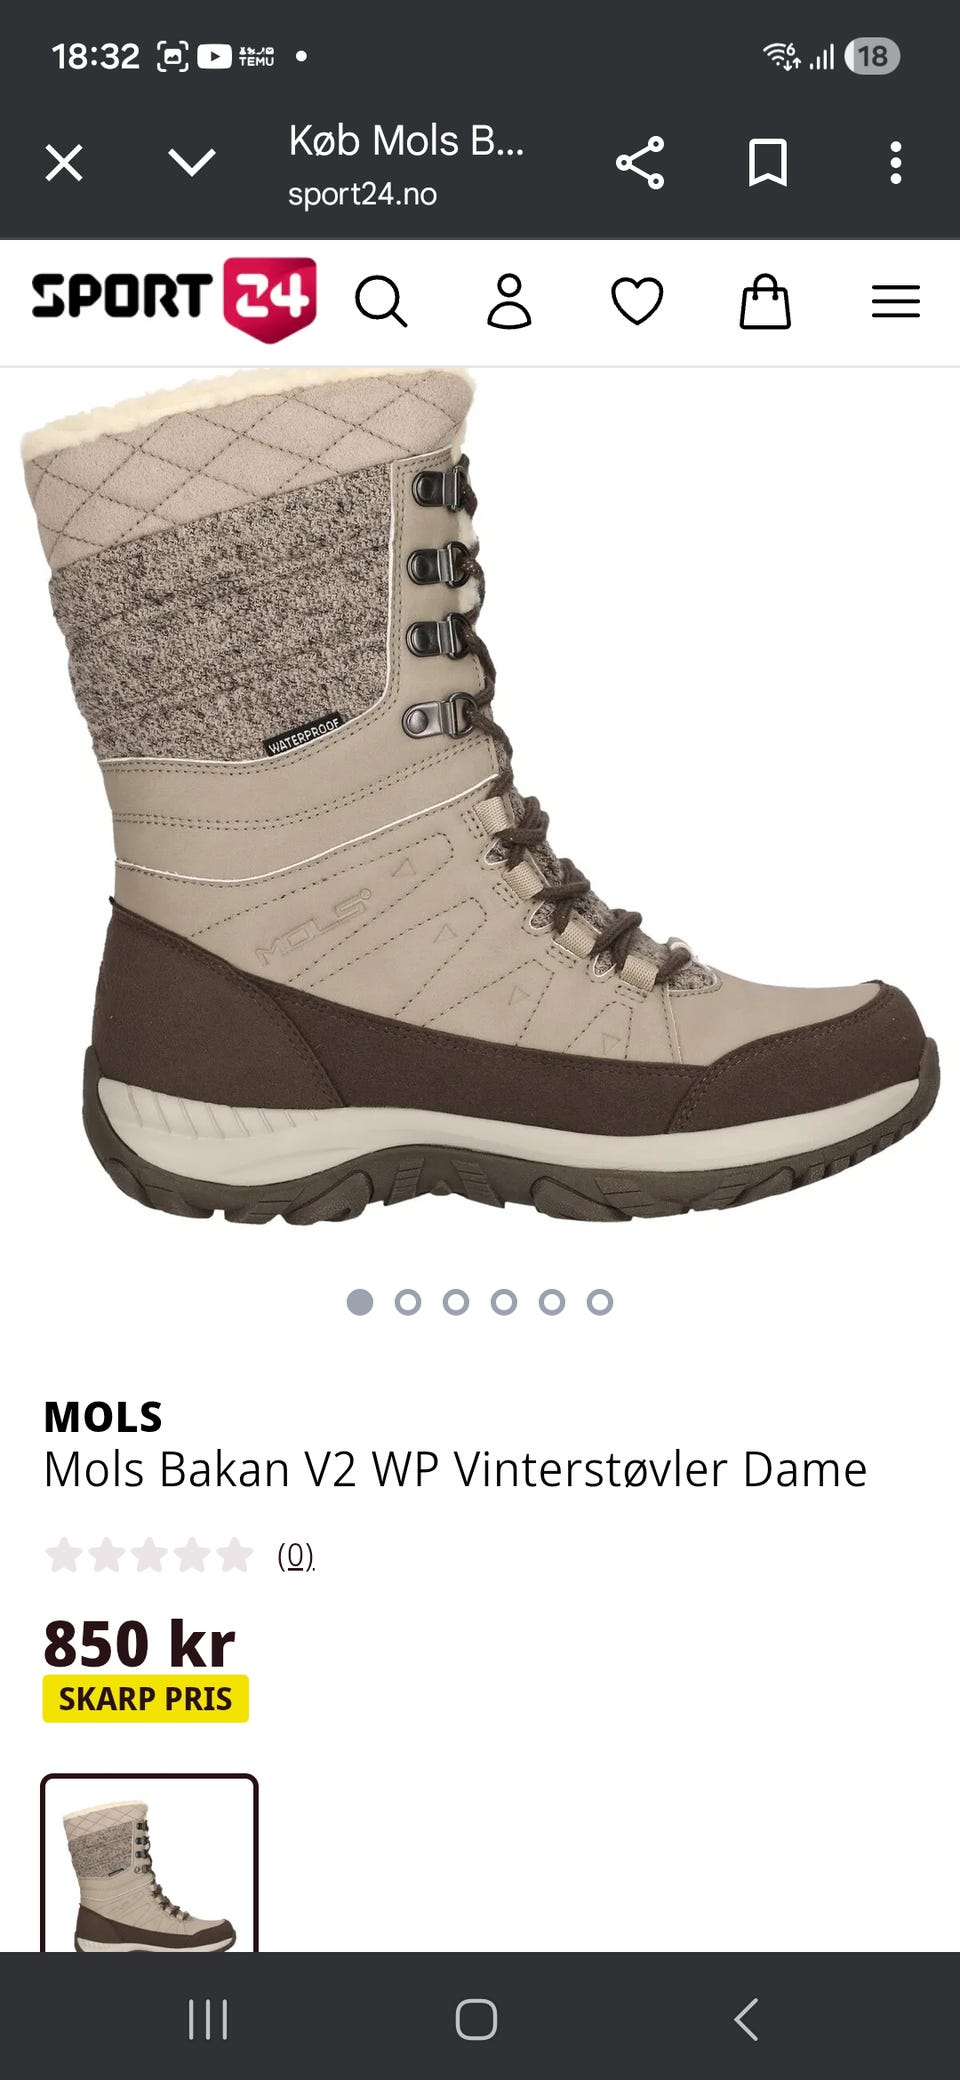The width and height of the screenshot is (960, 2080).
Task: Bookmark the page in browser
Action: click(x=768, y=163)
